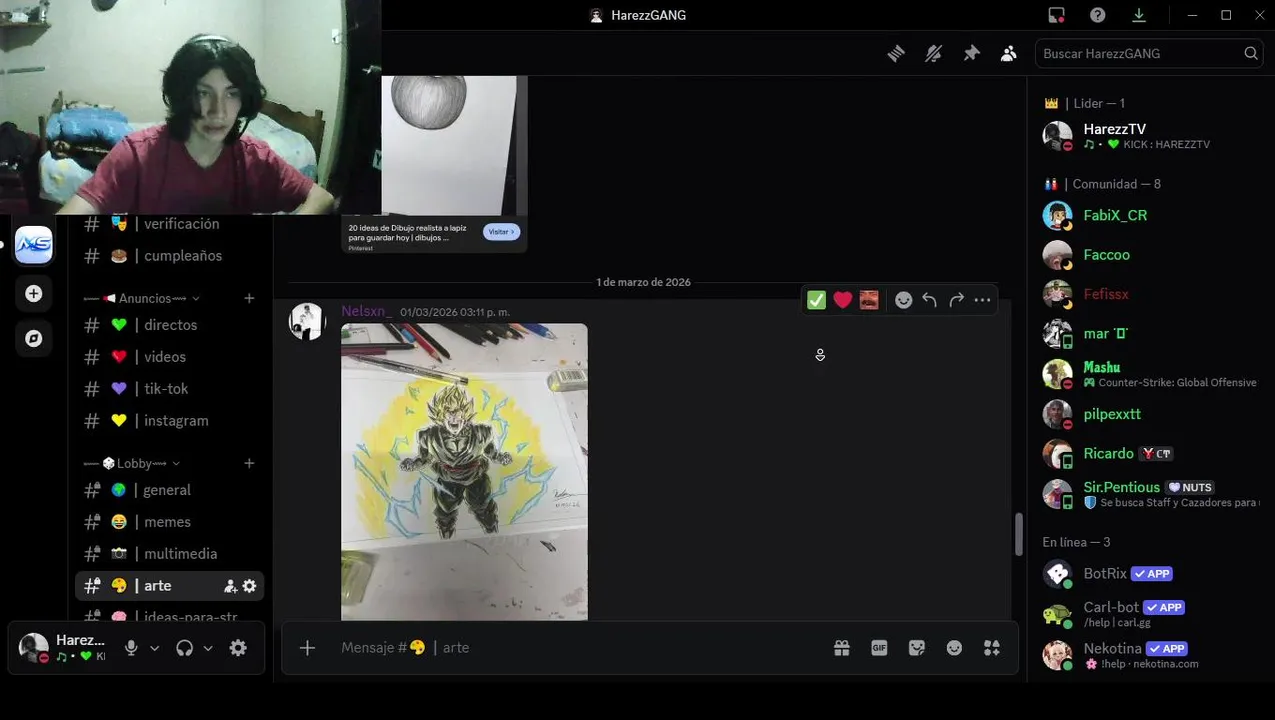Create channel plus next to Lobby
Screen dimensions: 1275x720
coord(249,463)
